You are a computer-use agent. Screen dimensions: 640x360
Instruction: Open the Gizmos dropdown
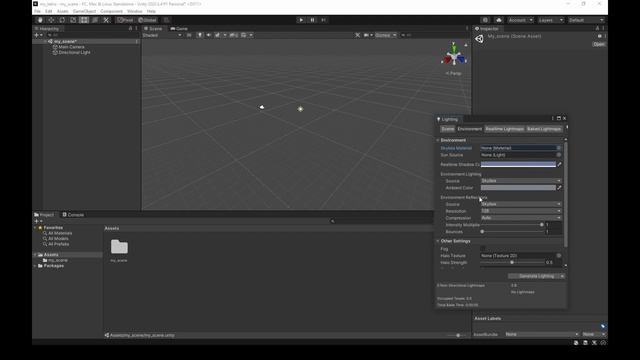pos(385,35)
